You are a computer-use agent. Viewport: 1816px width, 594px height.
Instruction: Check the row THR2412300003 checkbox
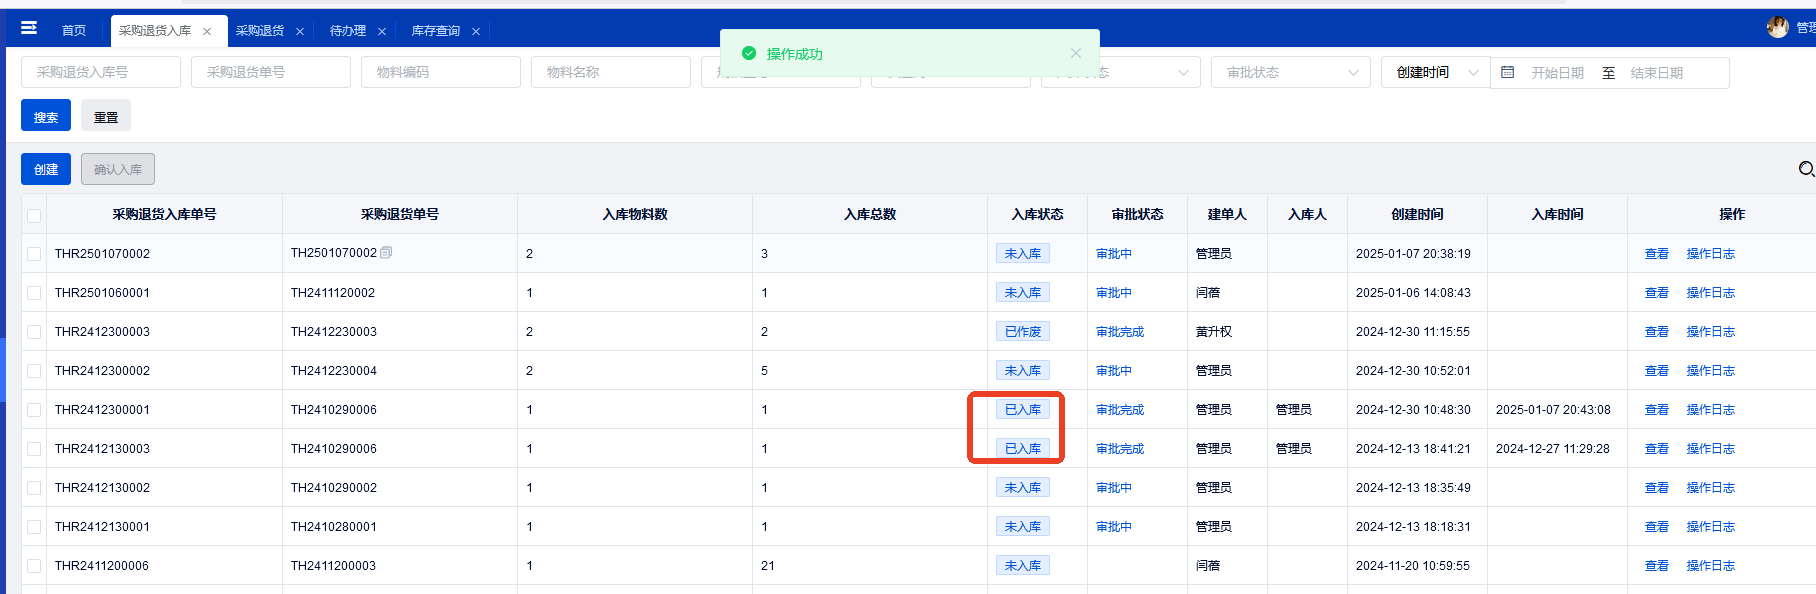point(34,332)
